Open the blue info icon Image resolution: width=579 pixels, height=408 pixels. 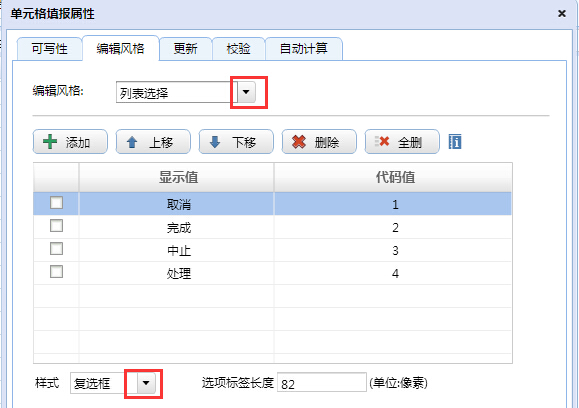click(x=455, y=142)
